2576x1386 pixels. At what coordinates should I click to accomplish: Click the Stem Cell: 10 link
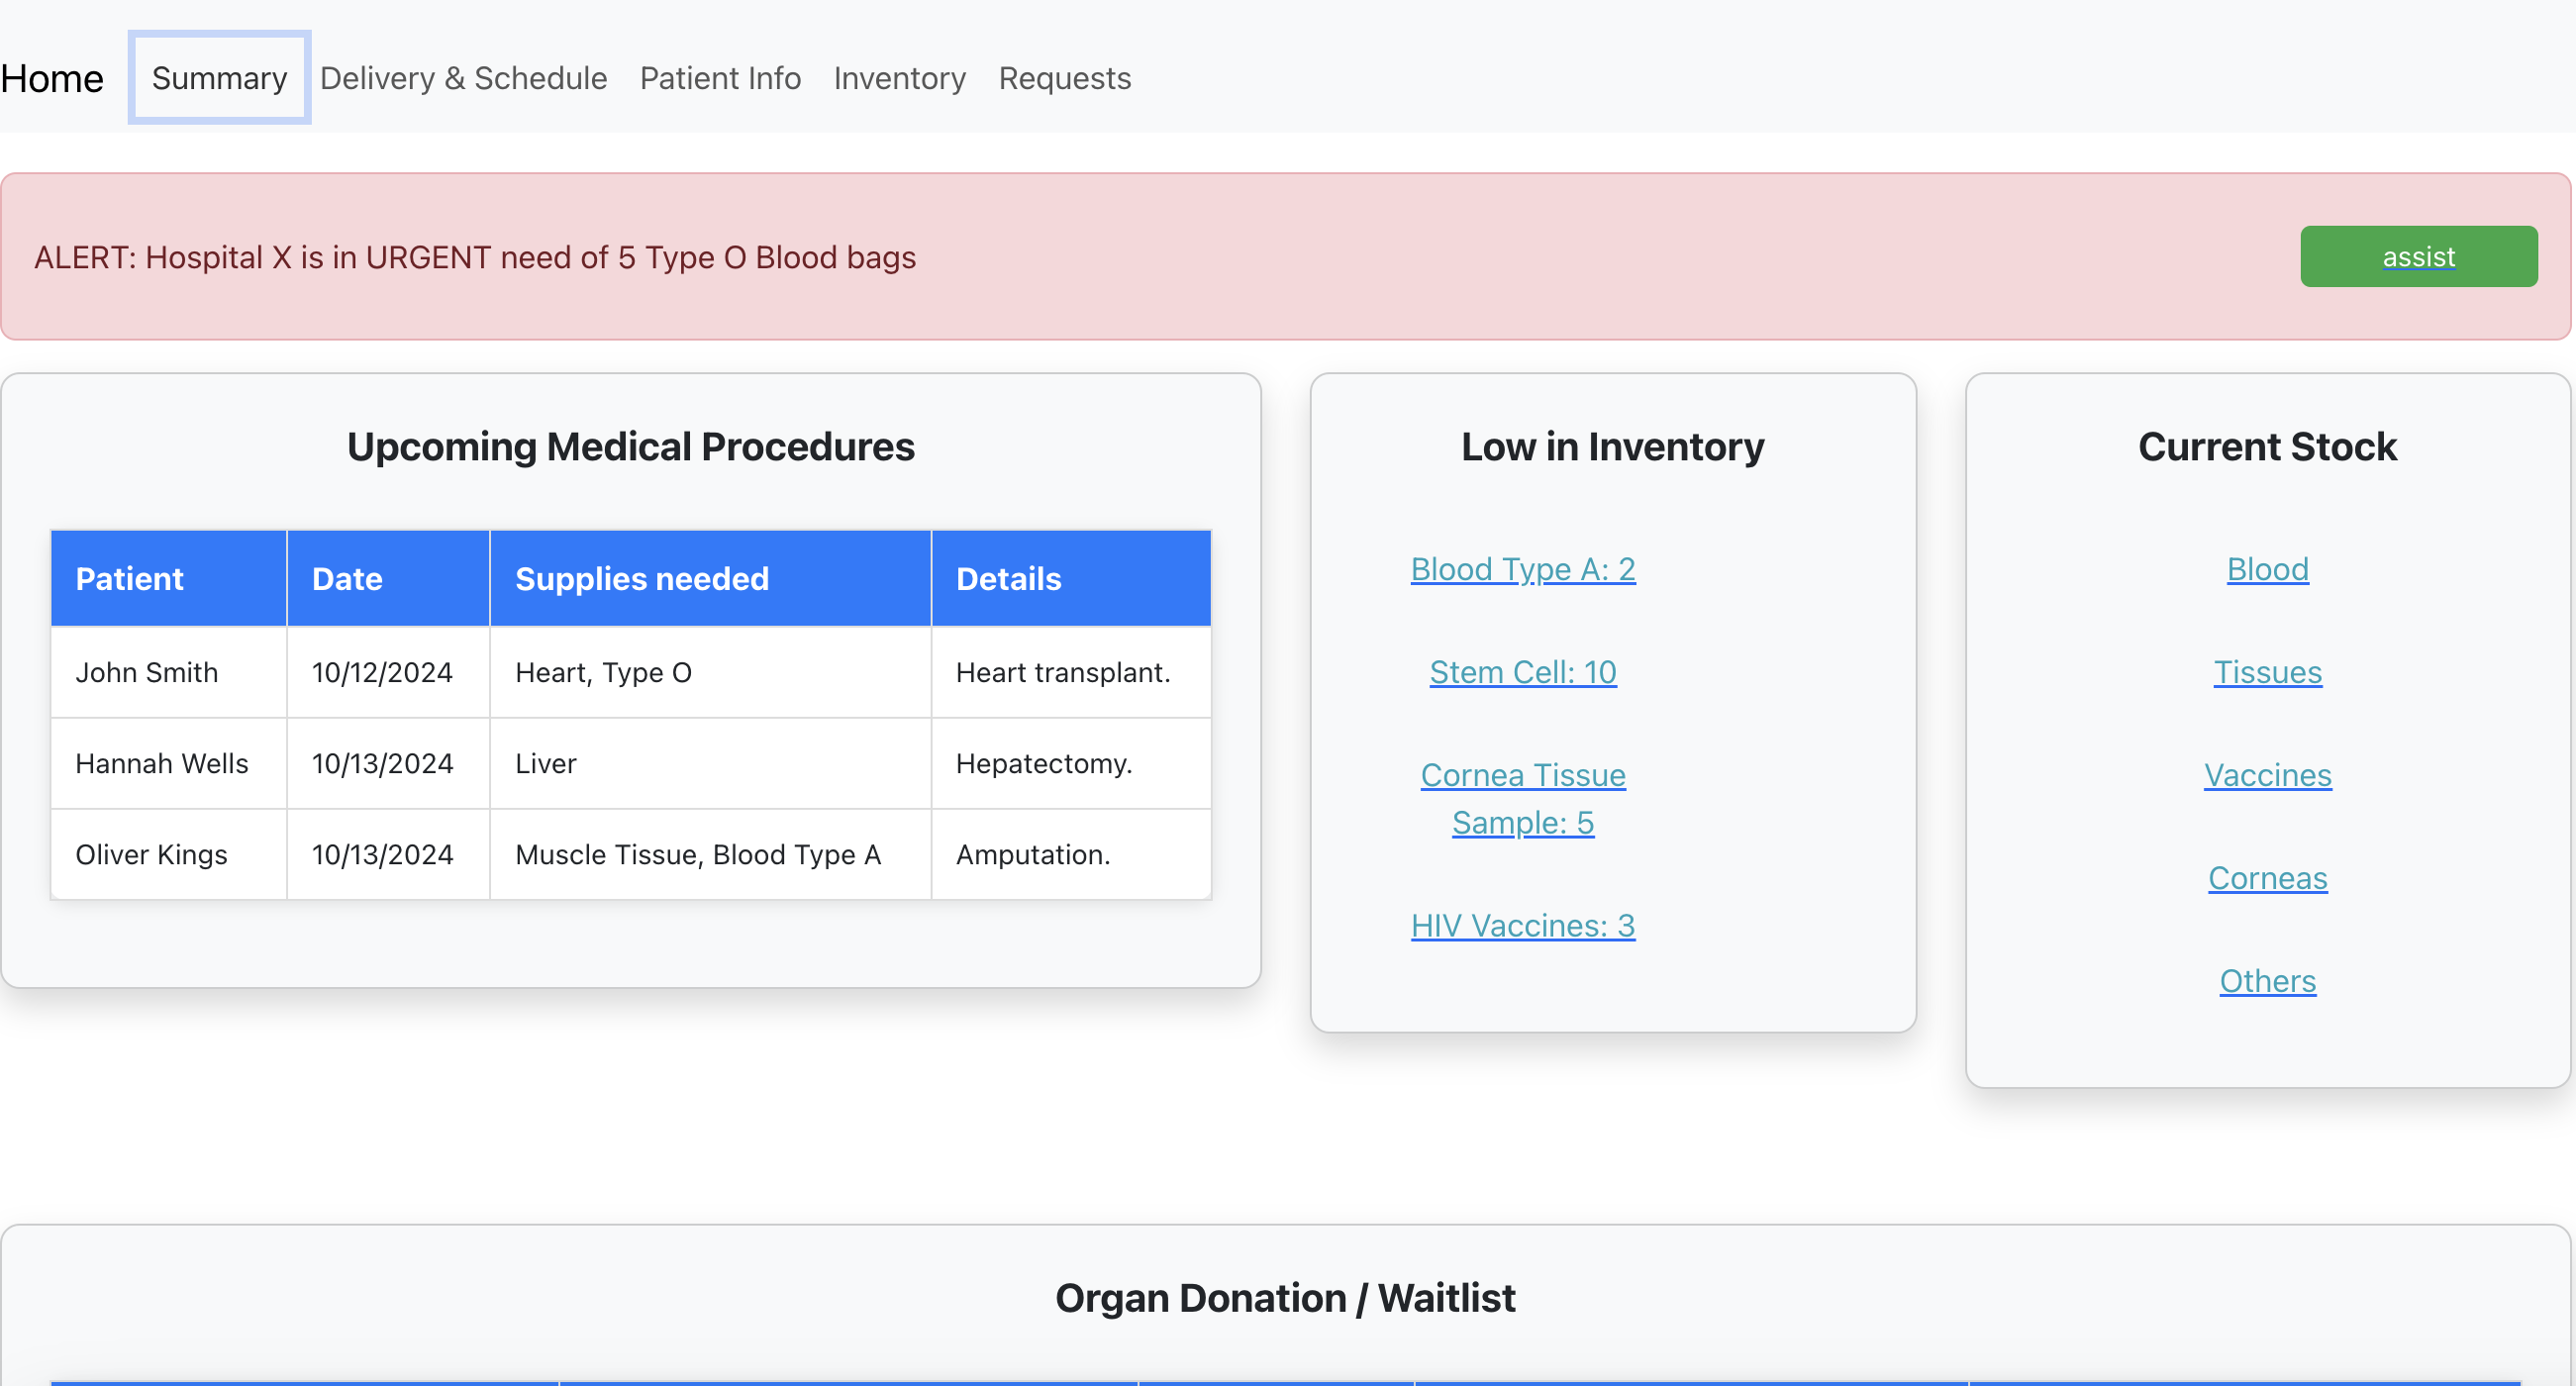click(x=1522, y=672)
